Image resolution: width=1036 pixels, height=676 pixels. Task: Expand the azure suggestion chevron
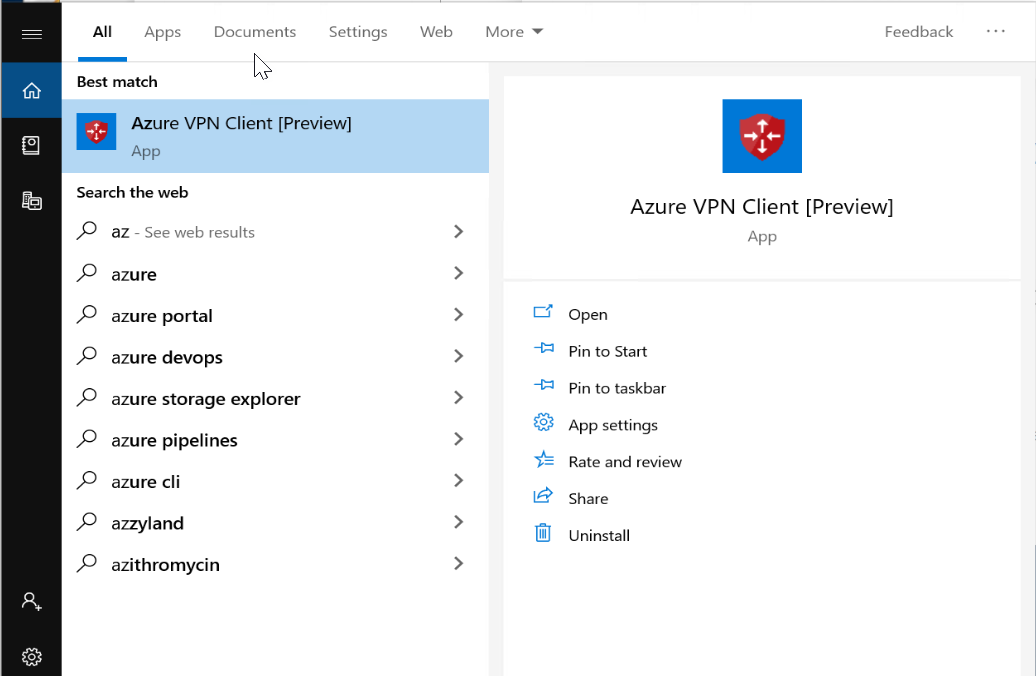[459, 273]
